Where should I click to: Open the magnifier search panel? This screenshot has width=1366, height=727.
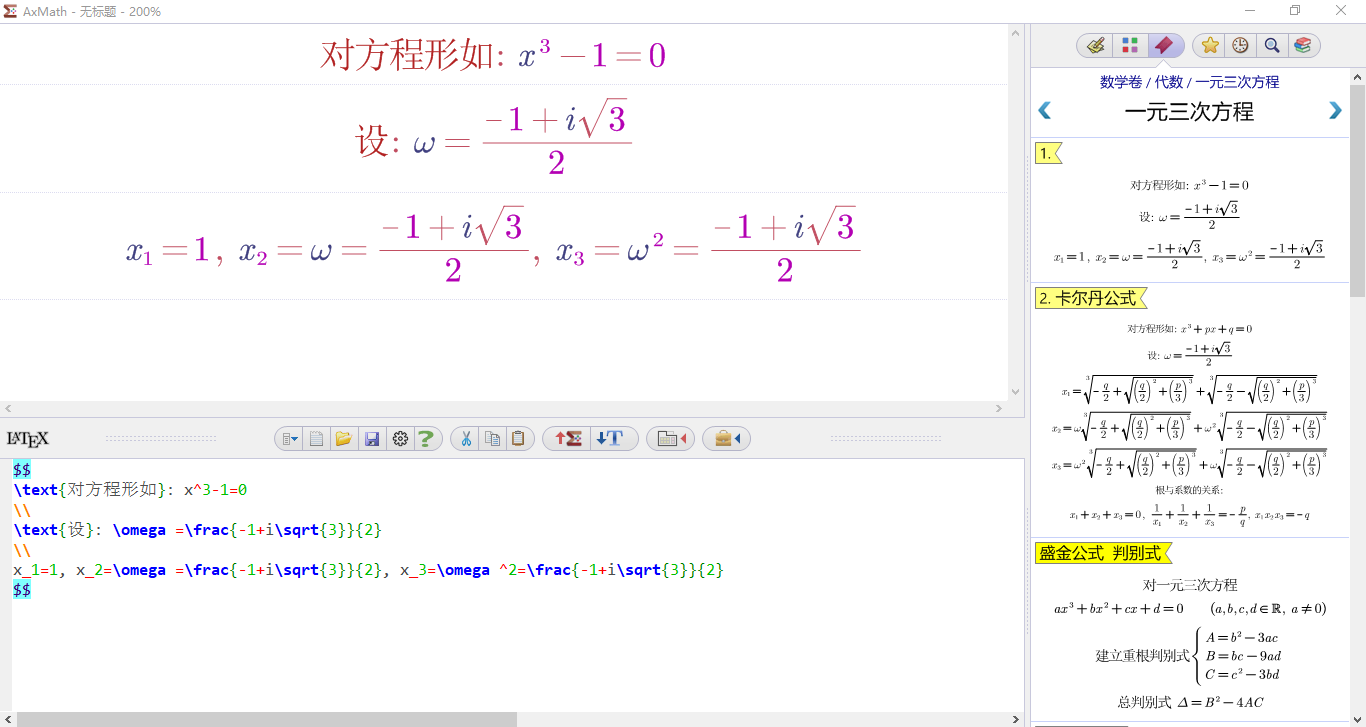click(1271, 45)
